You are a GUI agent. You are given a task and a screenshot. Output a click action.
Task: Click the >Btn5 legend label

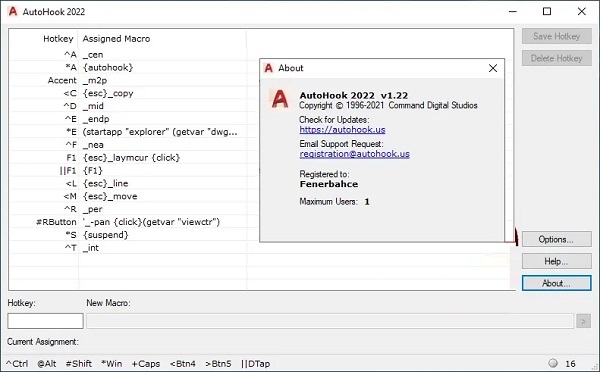[218, 364]
